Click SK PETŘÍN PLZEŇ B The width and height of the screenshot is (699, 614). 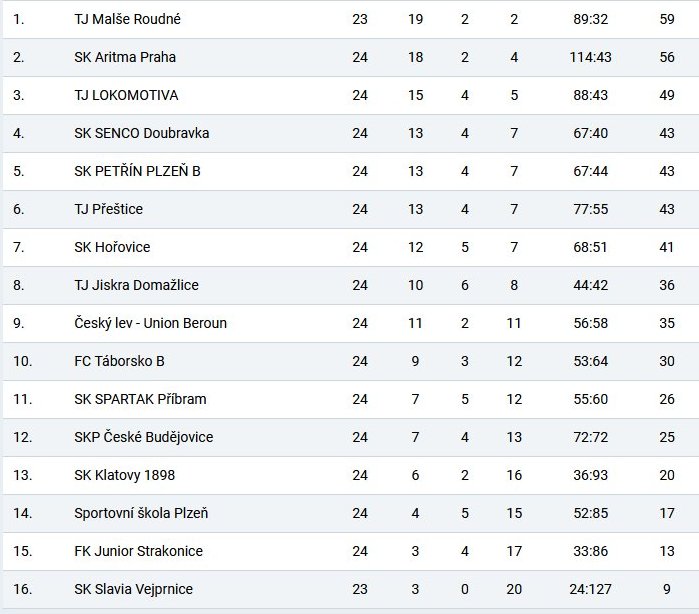click(137, 171)
